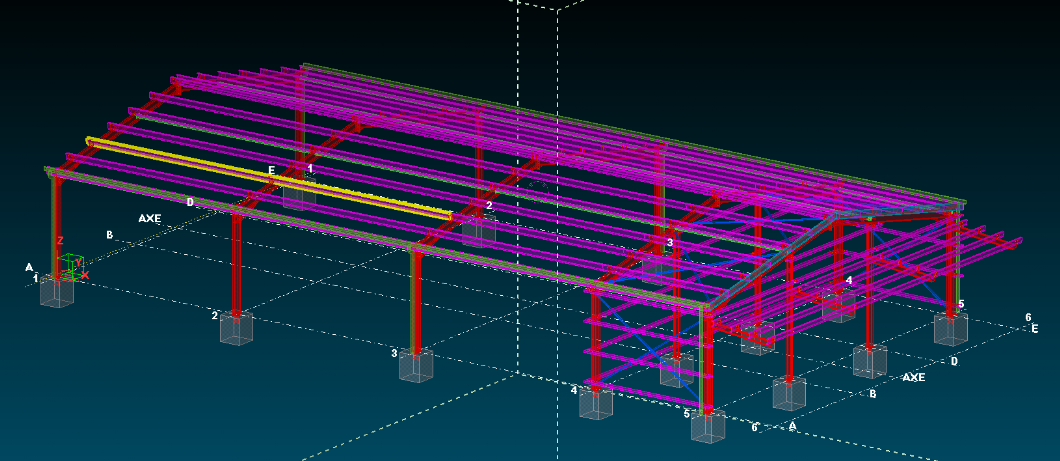The image size is (1060, 461).
Task: Click grid label B on the left
Action: point(109,235)
